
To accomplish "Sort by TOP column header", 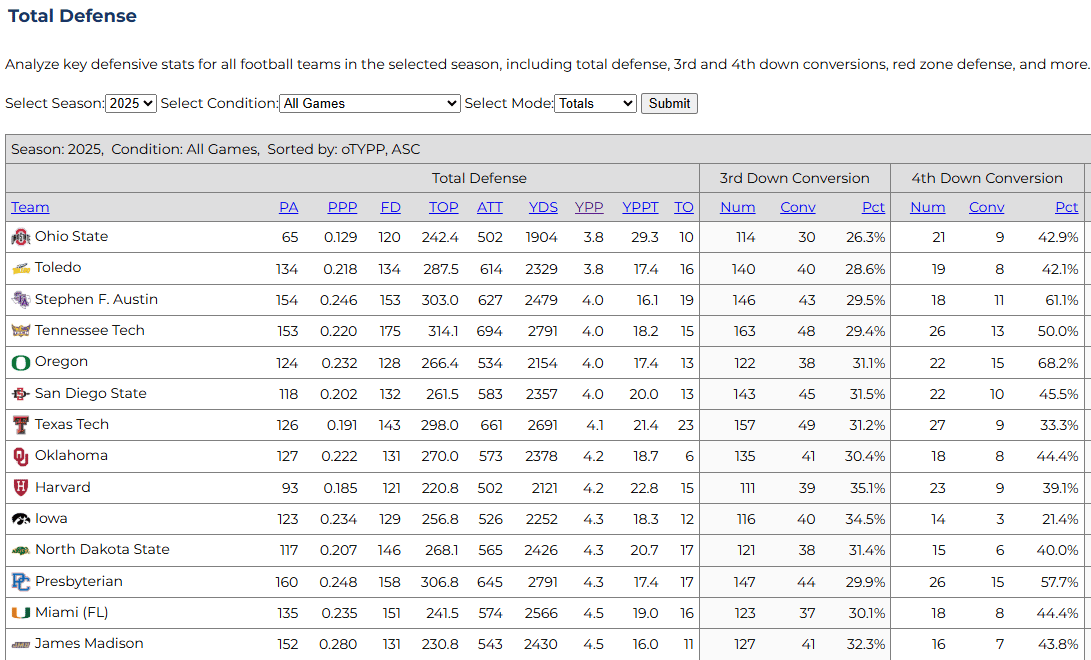I will pos(443,207).
